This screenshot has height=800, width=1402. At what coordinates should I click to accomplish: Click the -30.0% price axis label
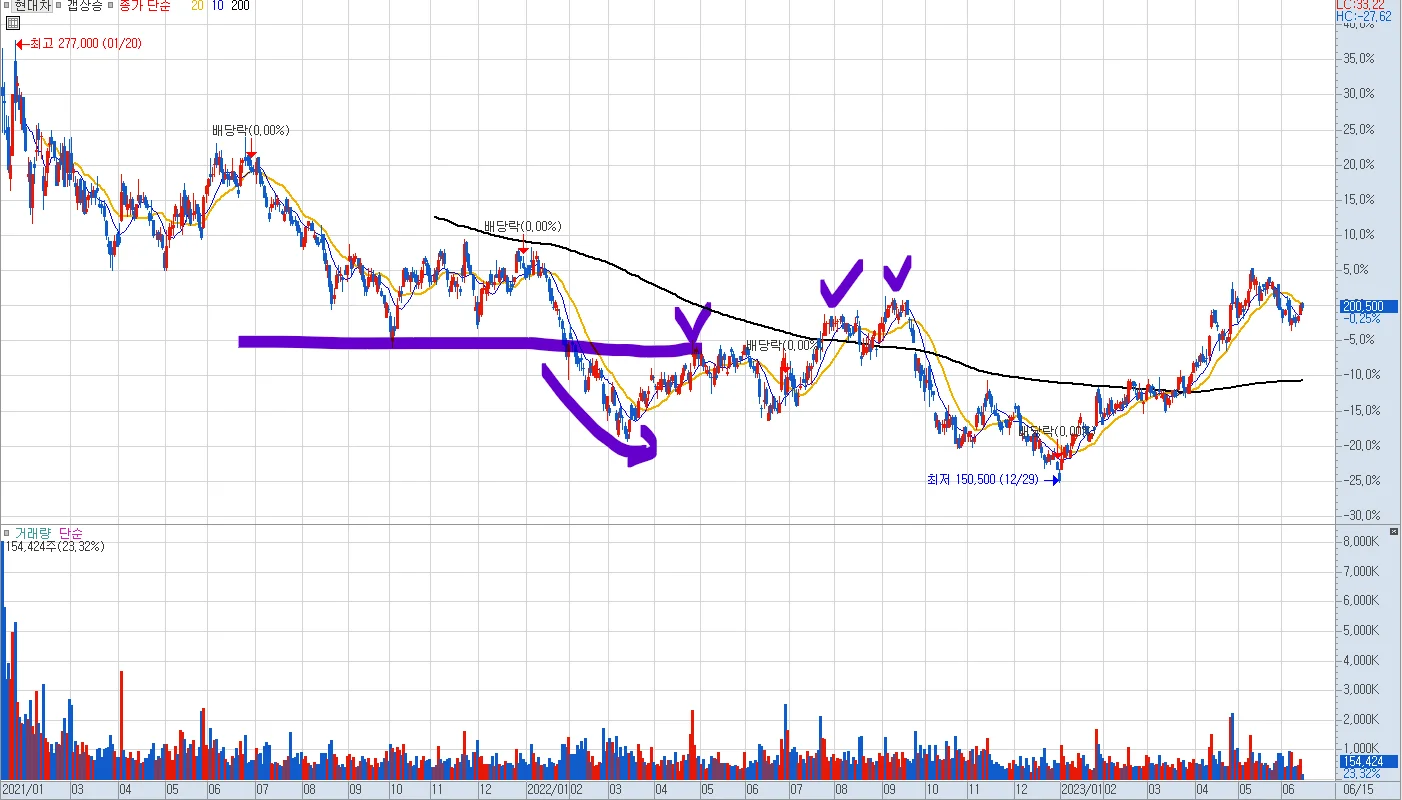point(1362,516)
